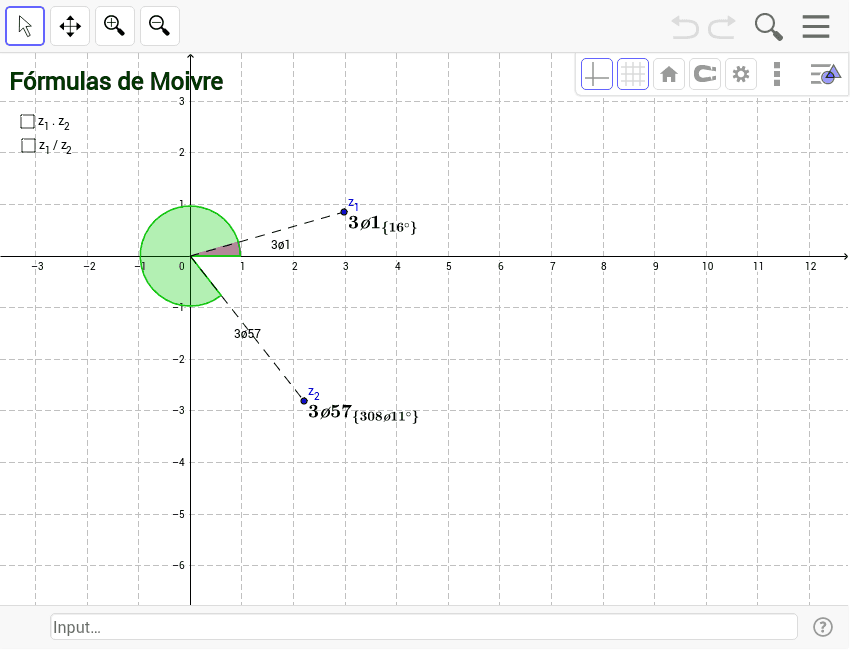The height and width of the screenshot is (650, 850).
Task: Select the Zoom Out tool
Action: 160,26
